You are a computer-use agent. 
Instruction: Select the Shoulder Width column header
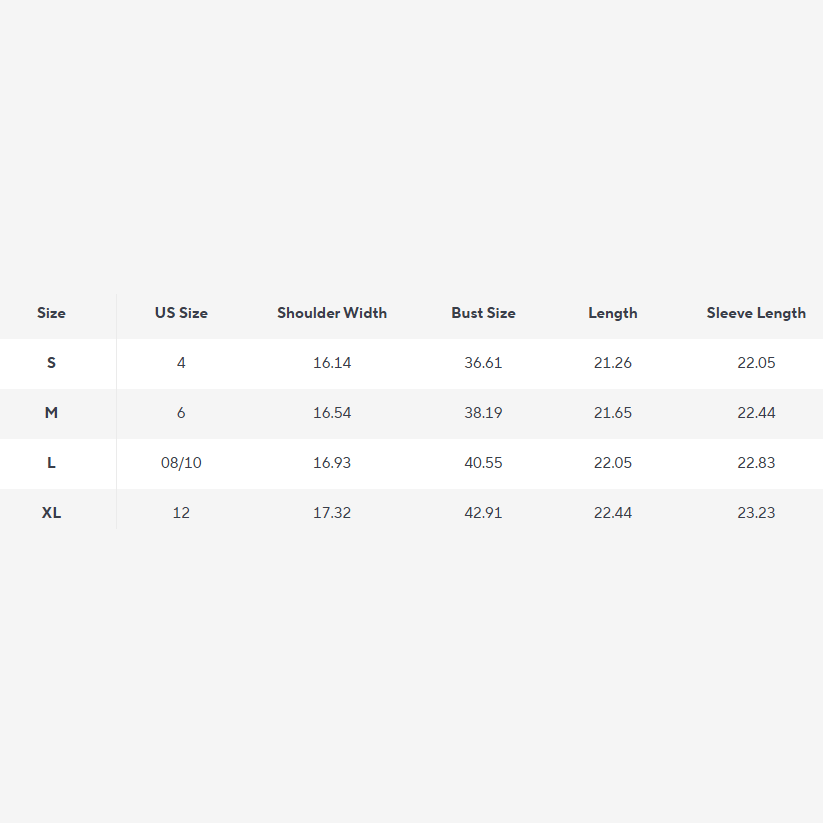pos(332,313)
